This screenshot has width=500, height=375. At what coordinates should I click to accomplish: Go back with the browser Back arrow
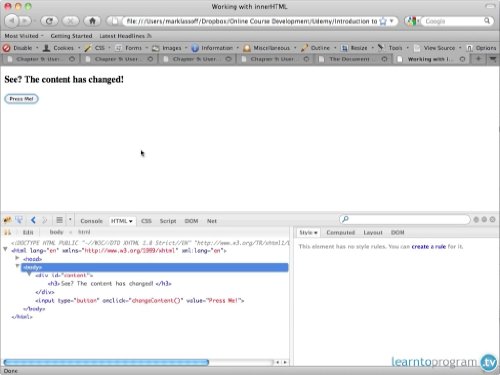(12, 21)
